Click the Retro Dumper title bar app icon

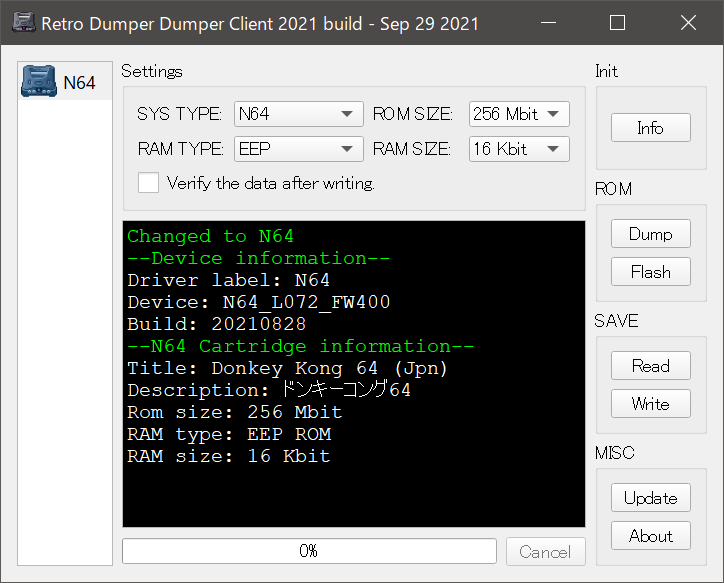pyautogui.click(x=24, y=22)
